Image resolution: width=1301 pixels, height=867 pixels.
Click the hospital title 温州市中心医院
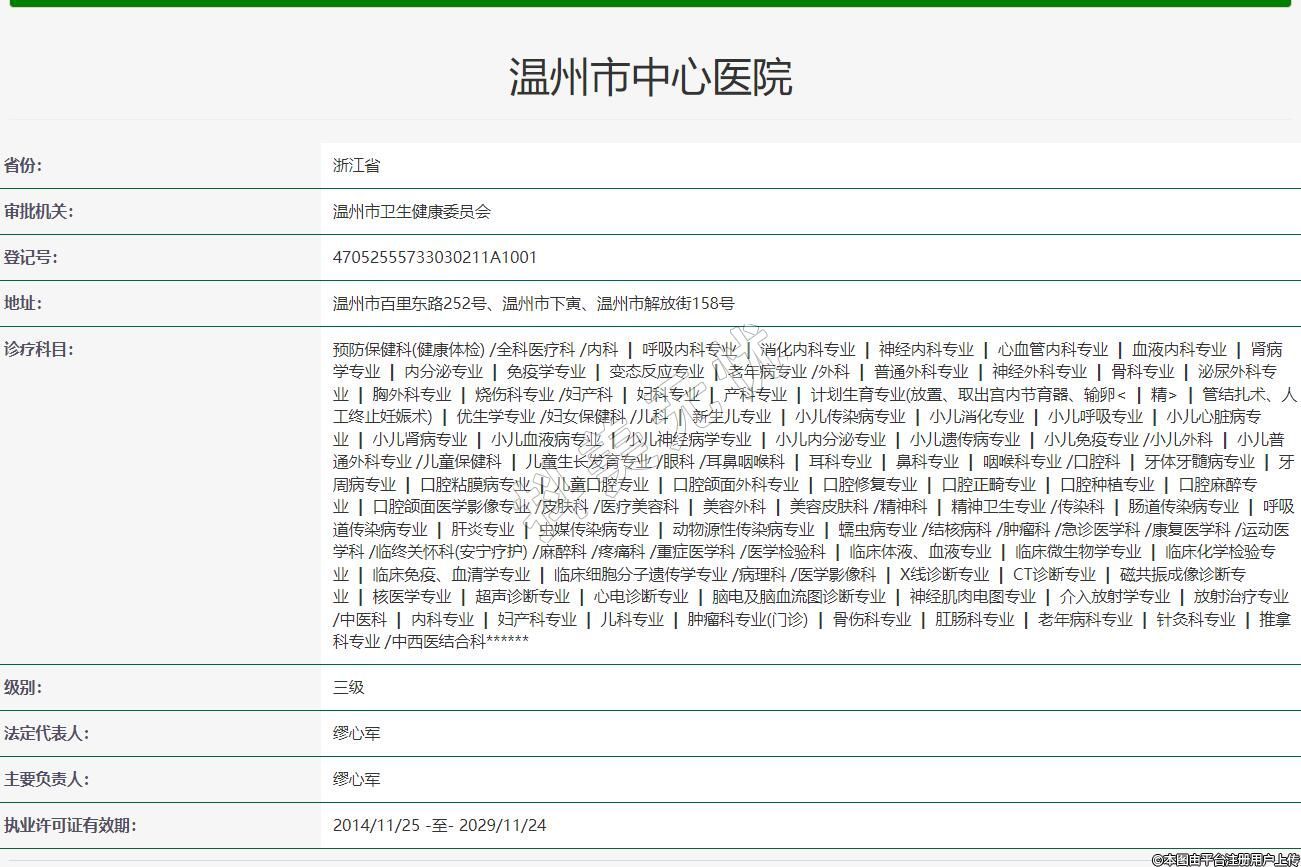click(650, 77)
